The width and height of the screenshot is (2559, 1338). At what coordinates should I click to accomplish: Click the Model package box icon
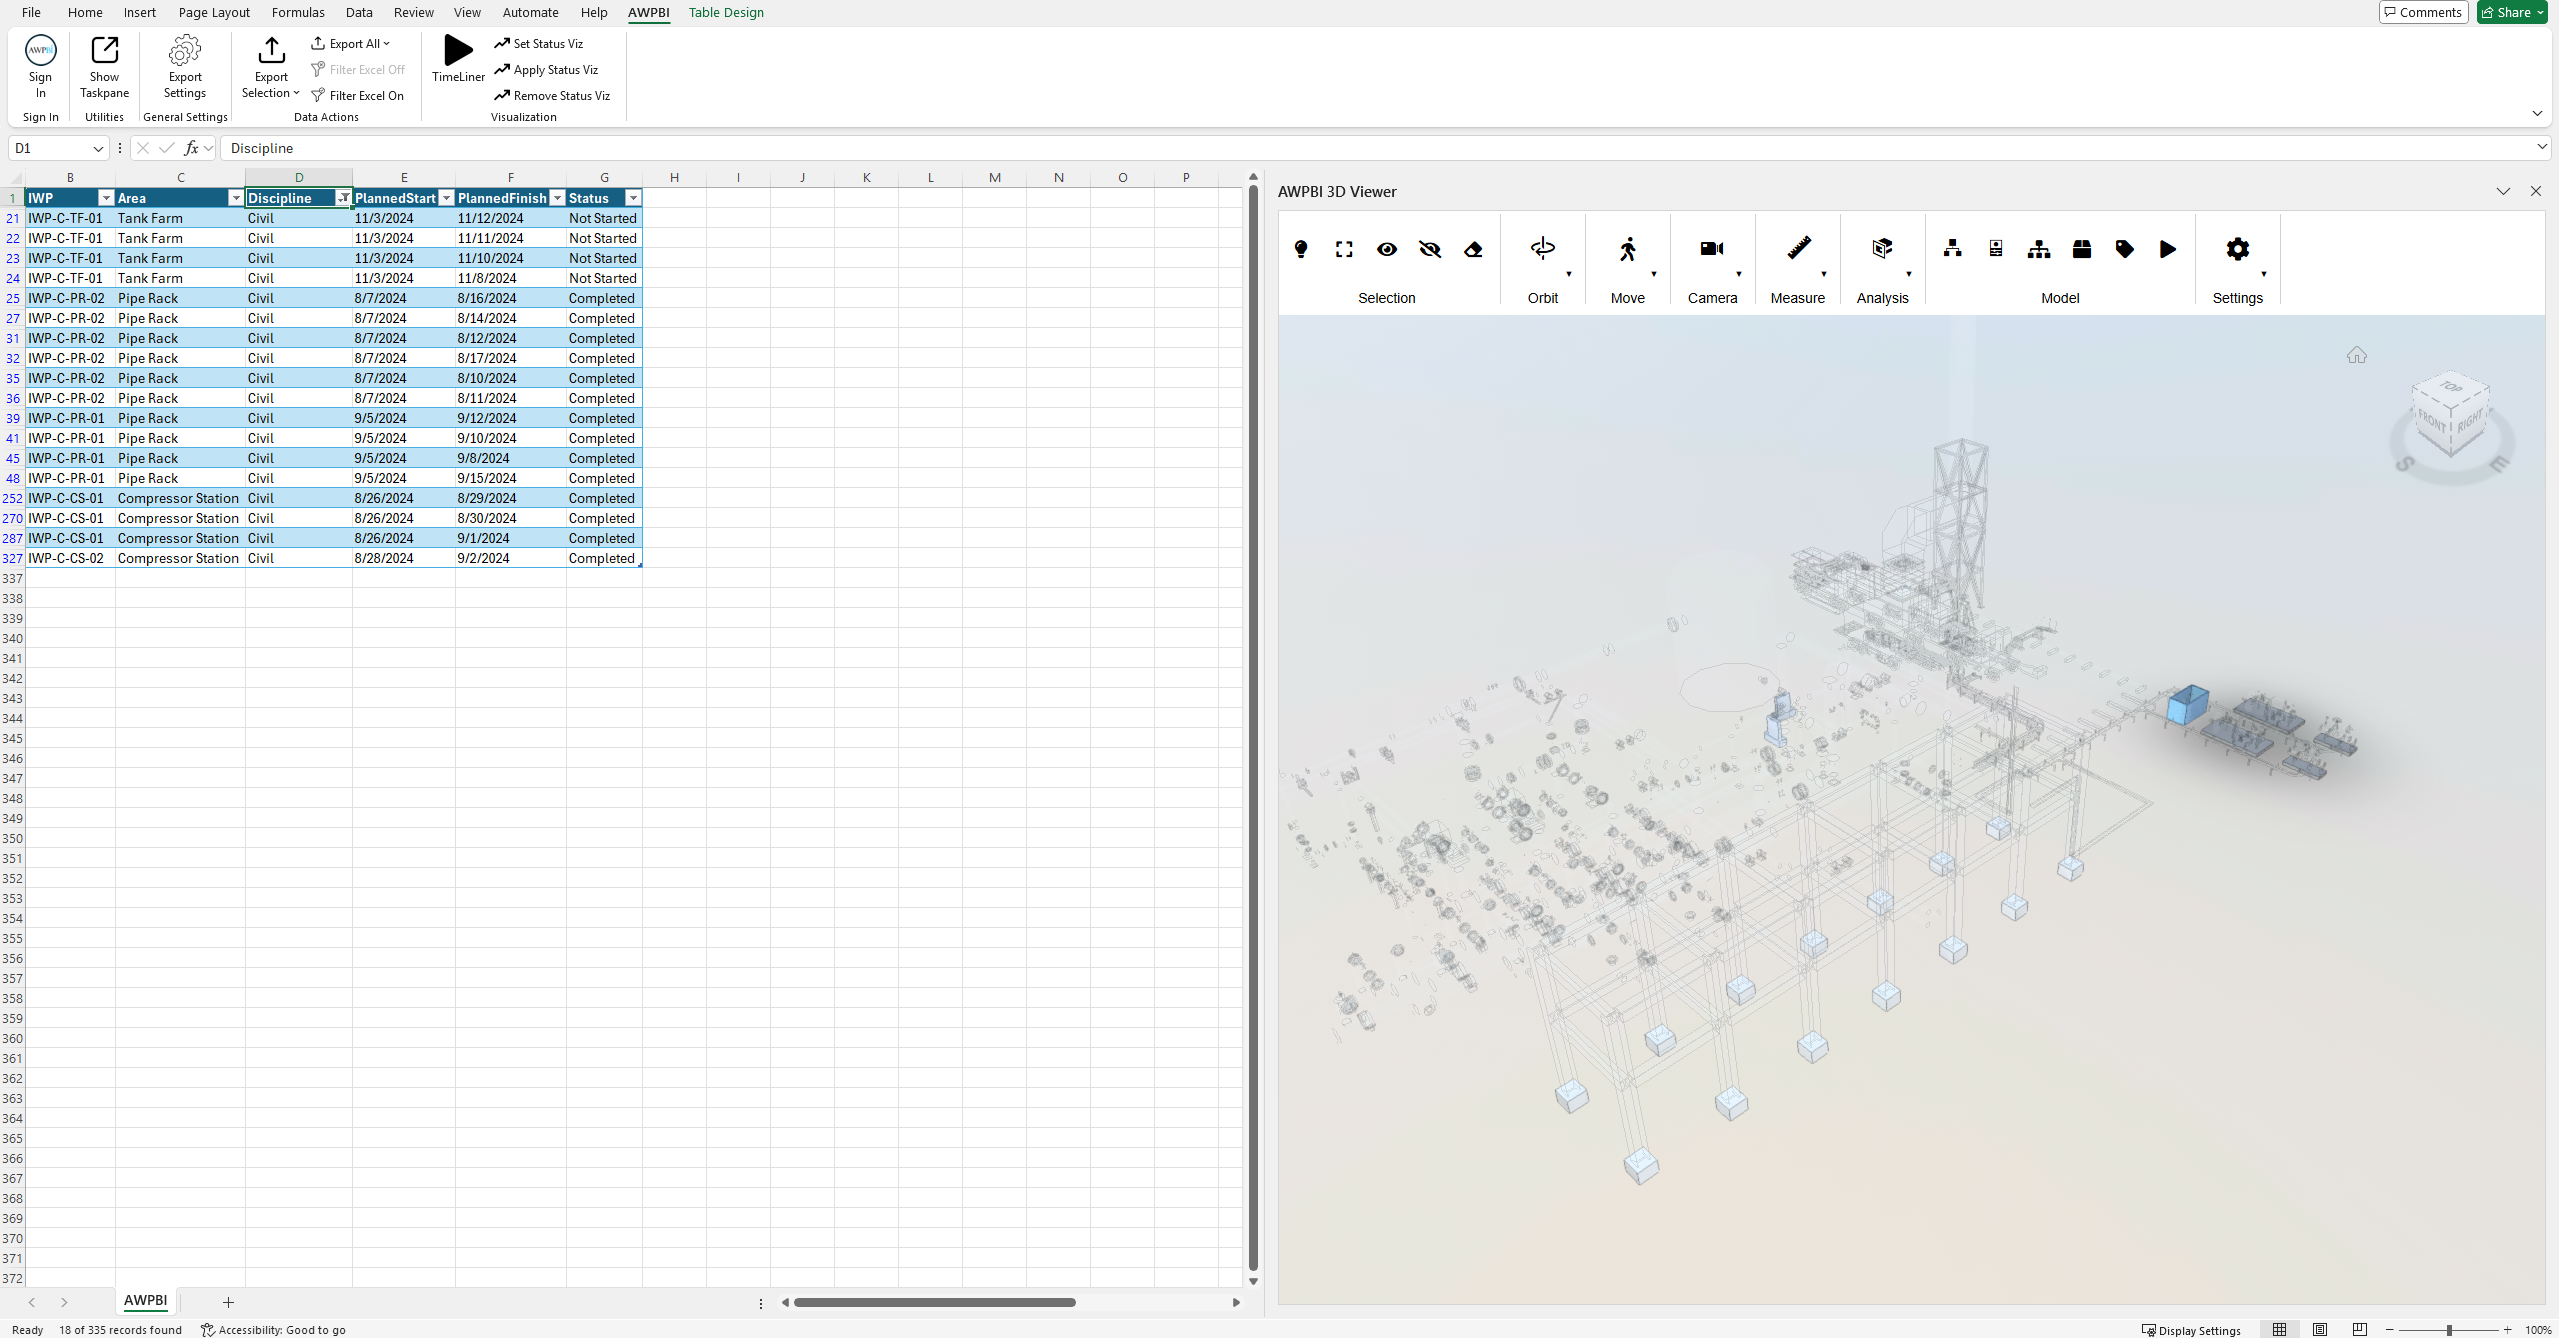click(x=2082, y=249)
